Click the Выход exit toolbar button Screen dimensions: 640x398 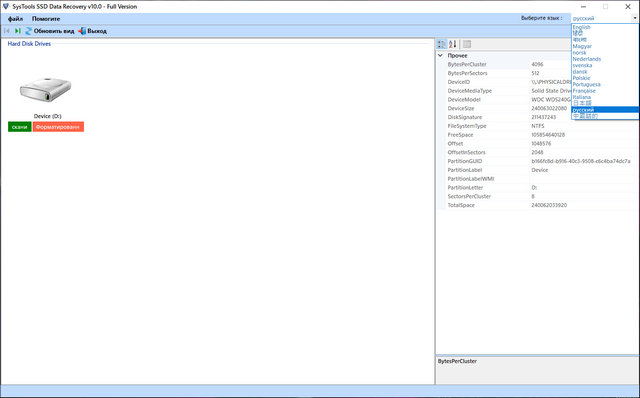pos(93,31)
